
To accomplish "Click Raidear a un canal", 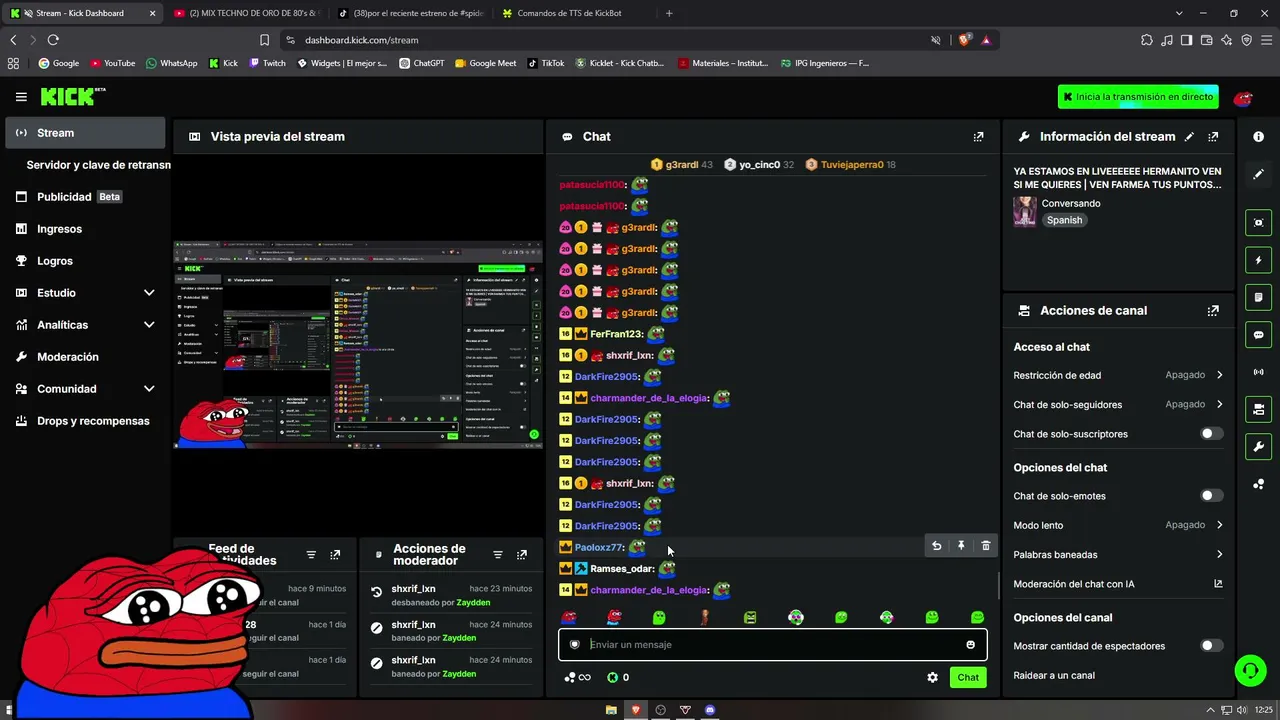I will click(1054, 675).
